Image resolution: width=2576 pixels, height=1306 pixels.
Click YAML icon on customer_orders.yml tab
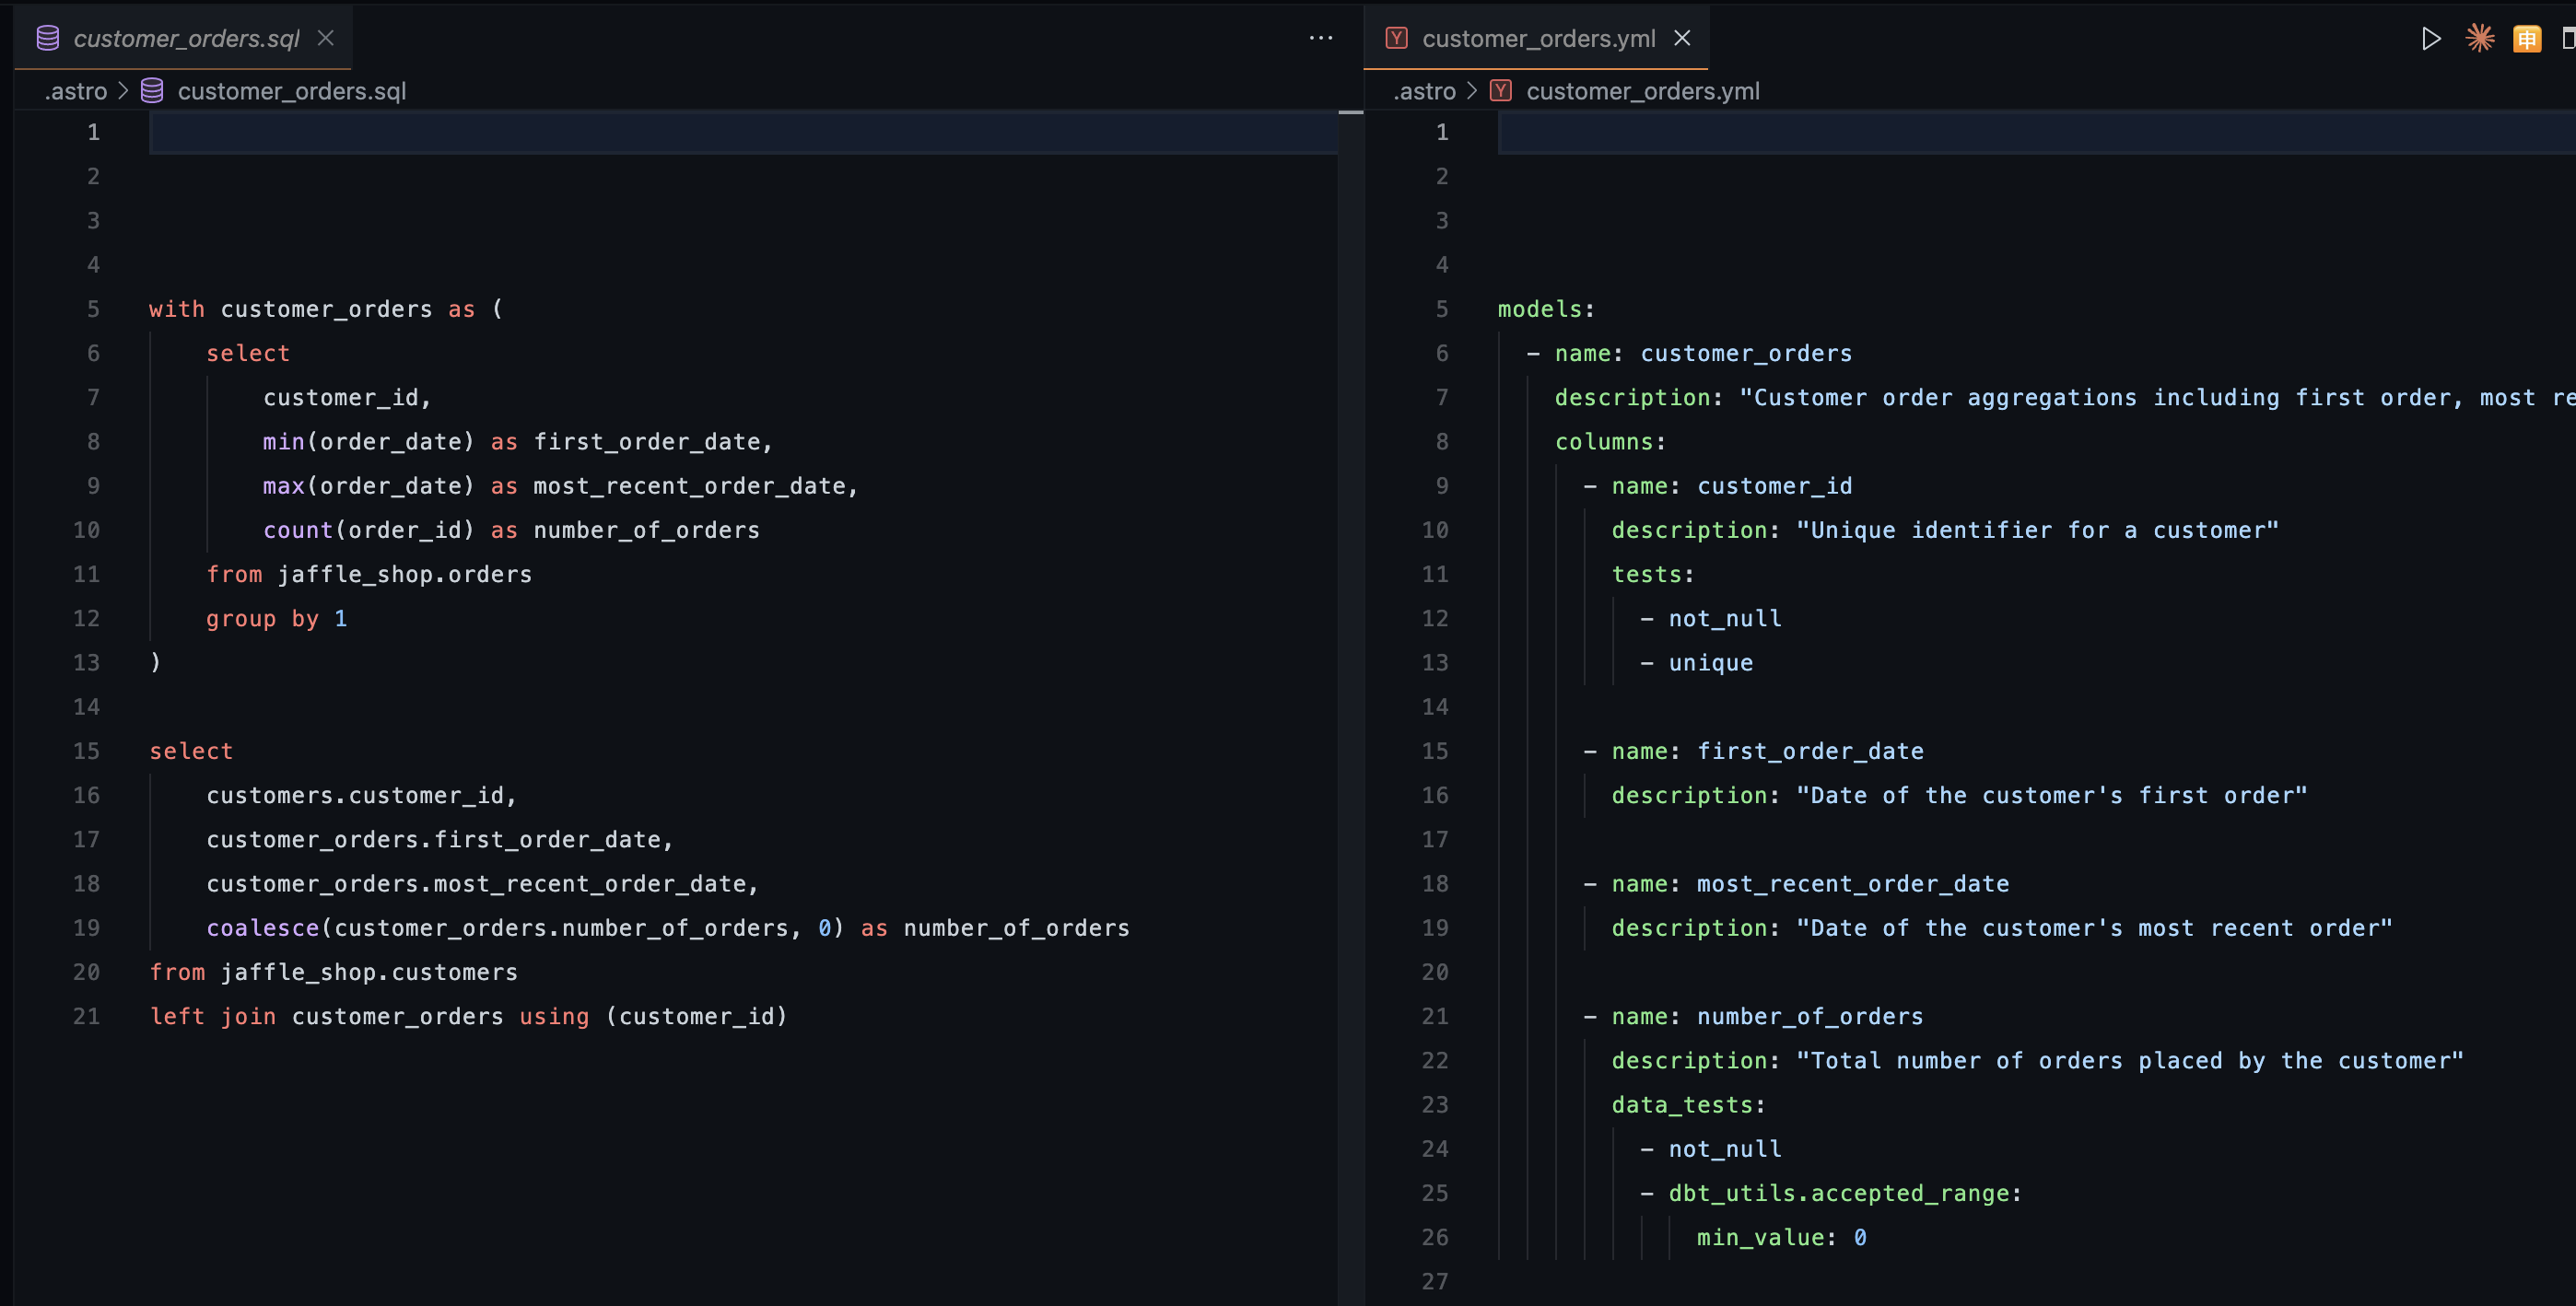click(1397, 39)
